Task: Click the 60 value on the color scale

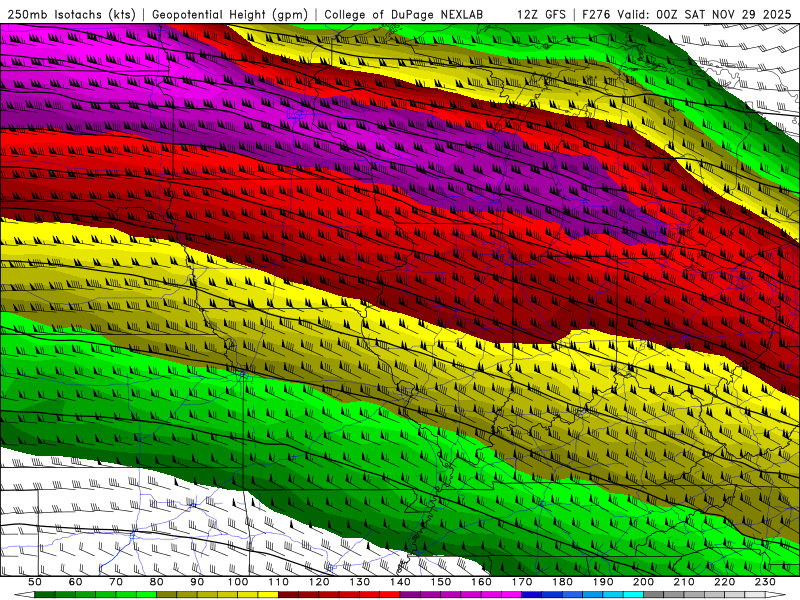Action: (76, 582)
